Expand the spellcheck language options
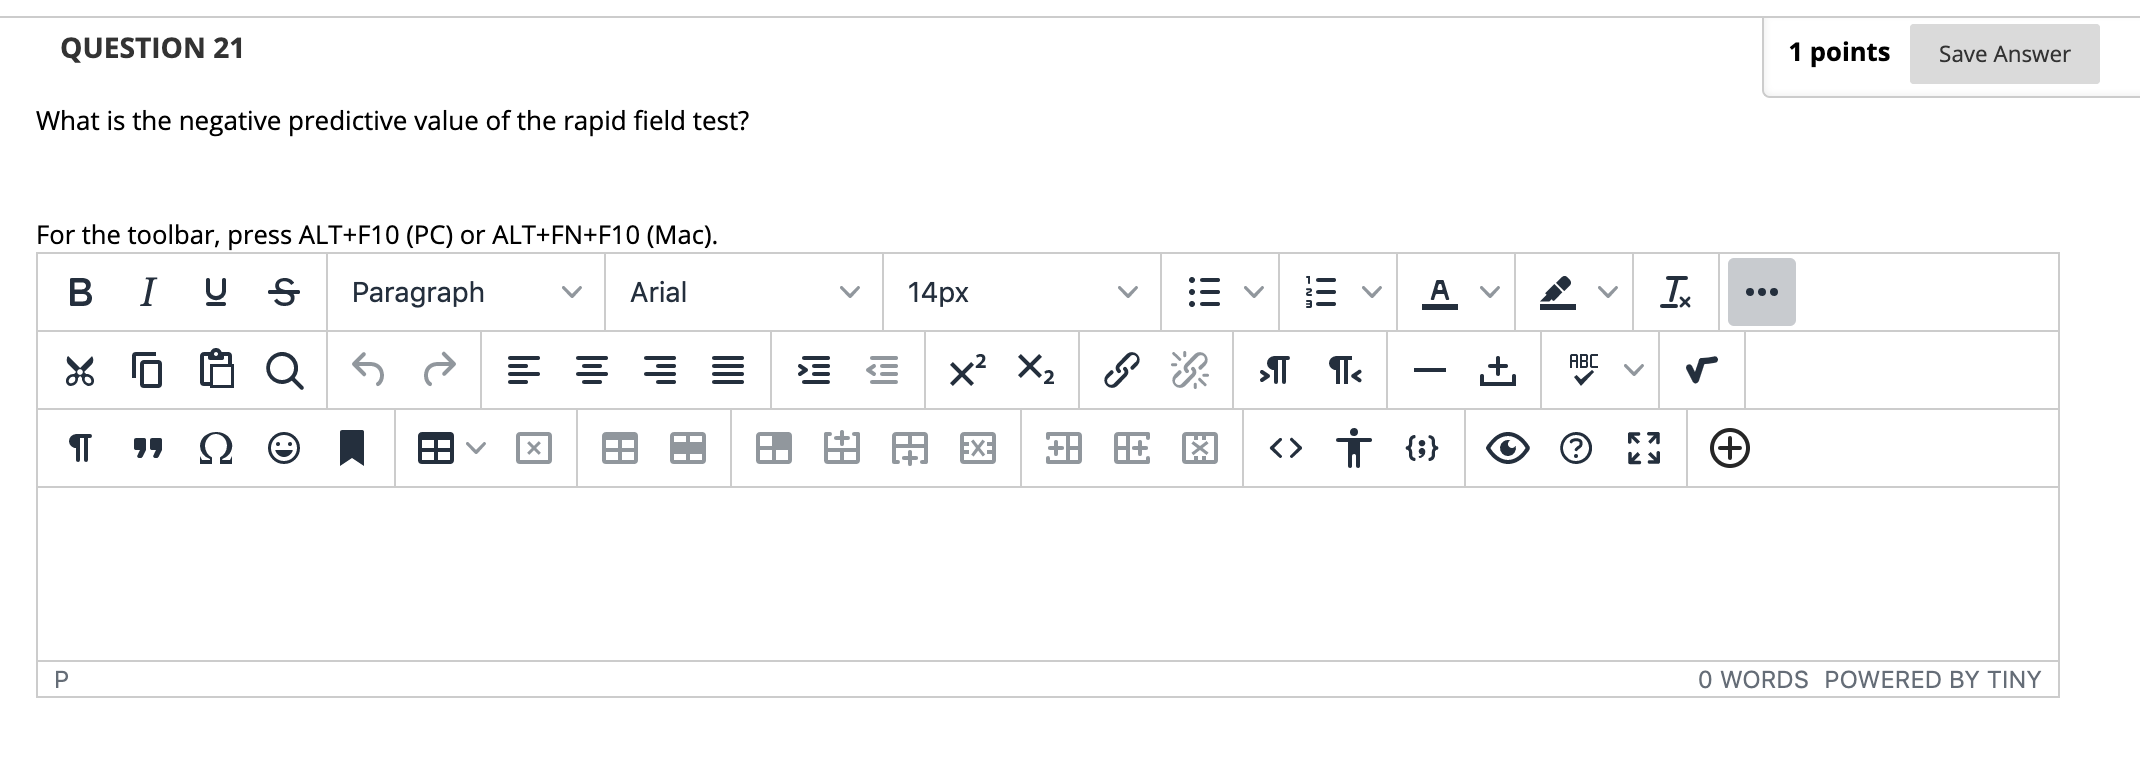Screen dimensions: 2140x760 [1633, 370]
